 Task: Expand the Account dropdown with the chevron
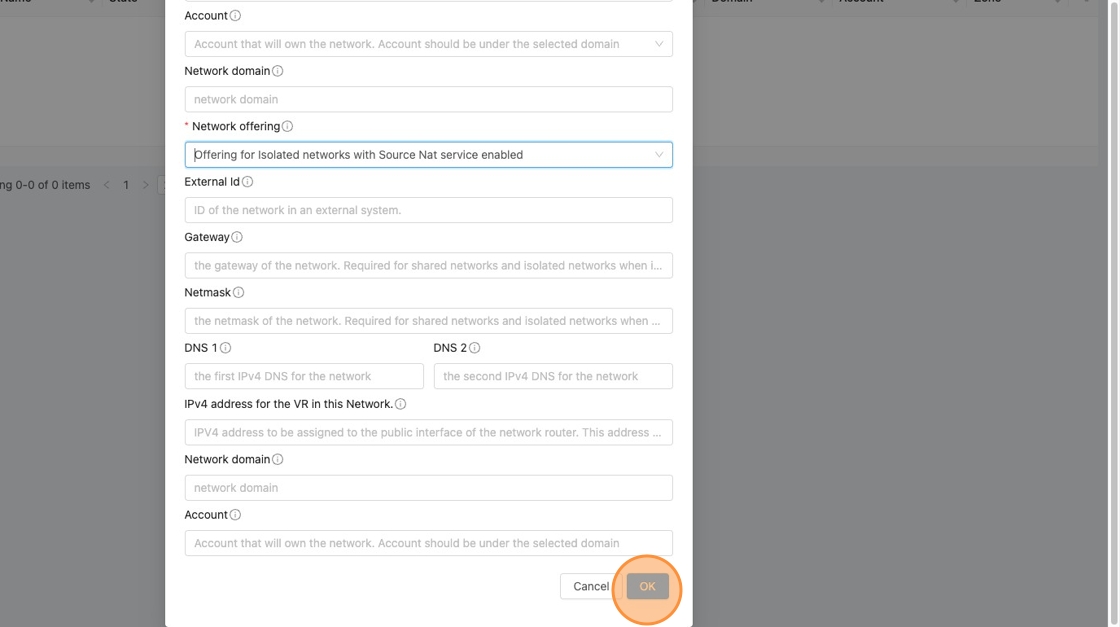658,44
